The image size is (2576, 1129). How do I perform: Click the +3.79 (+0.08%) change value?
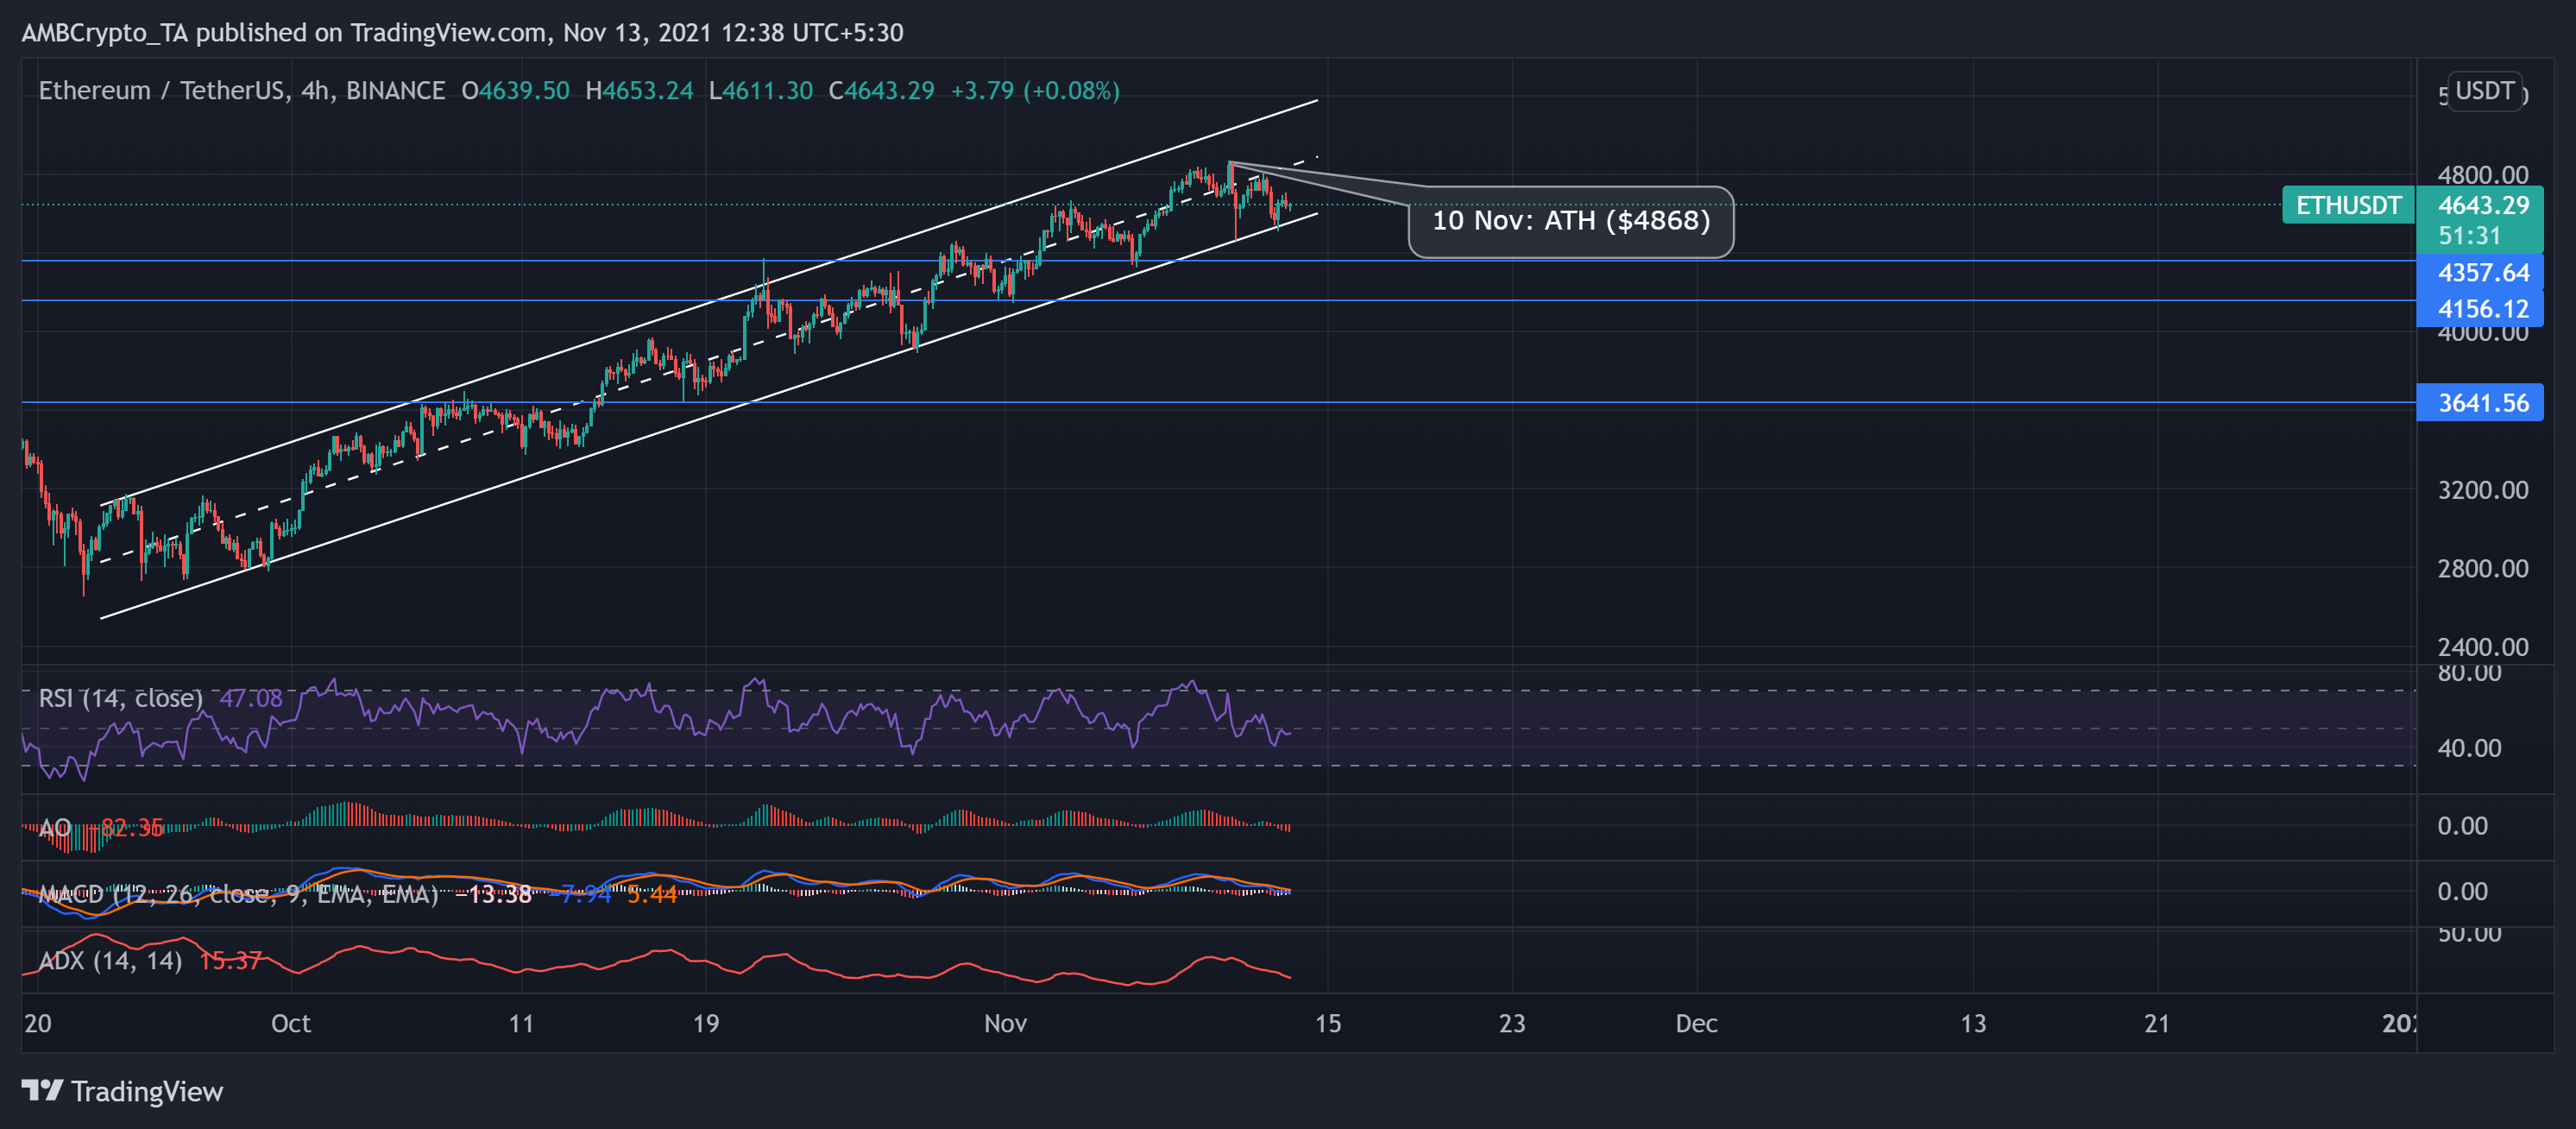pyautogui.click(x=1035, y=91)
